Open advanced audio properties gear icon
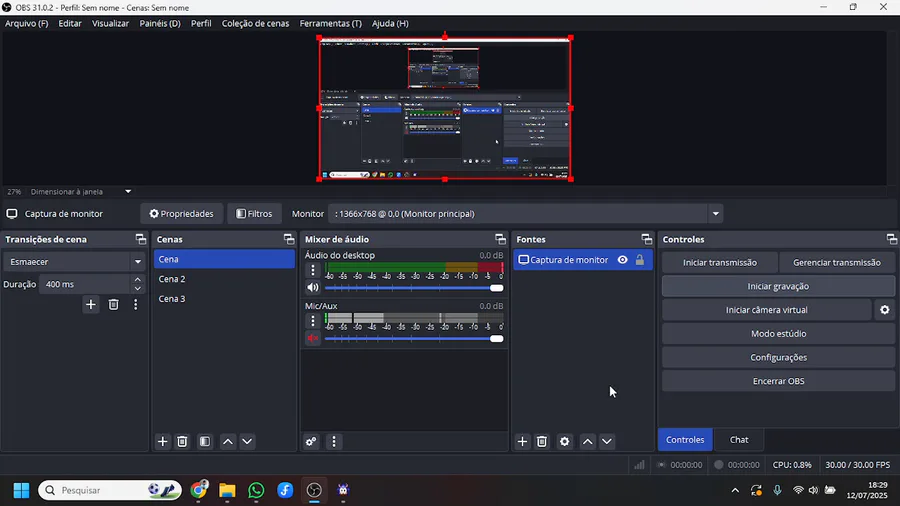Screen dimensions: 900x506 click(311, 441)
